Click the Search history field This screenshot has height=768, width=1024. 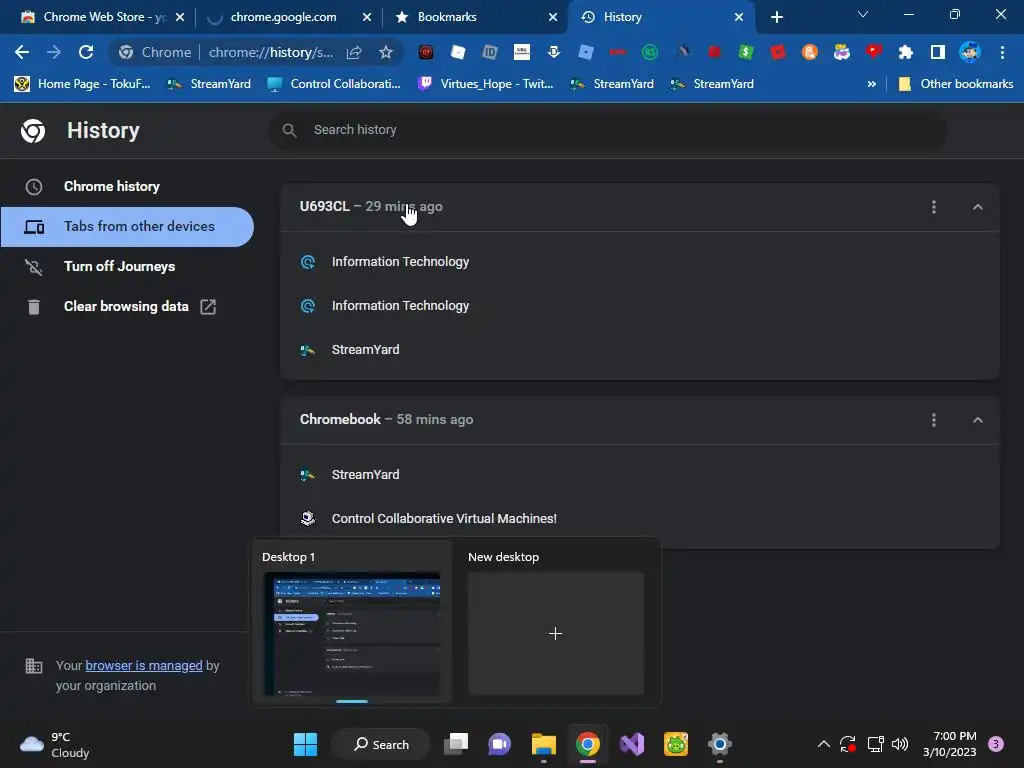pos(607,130)
